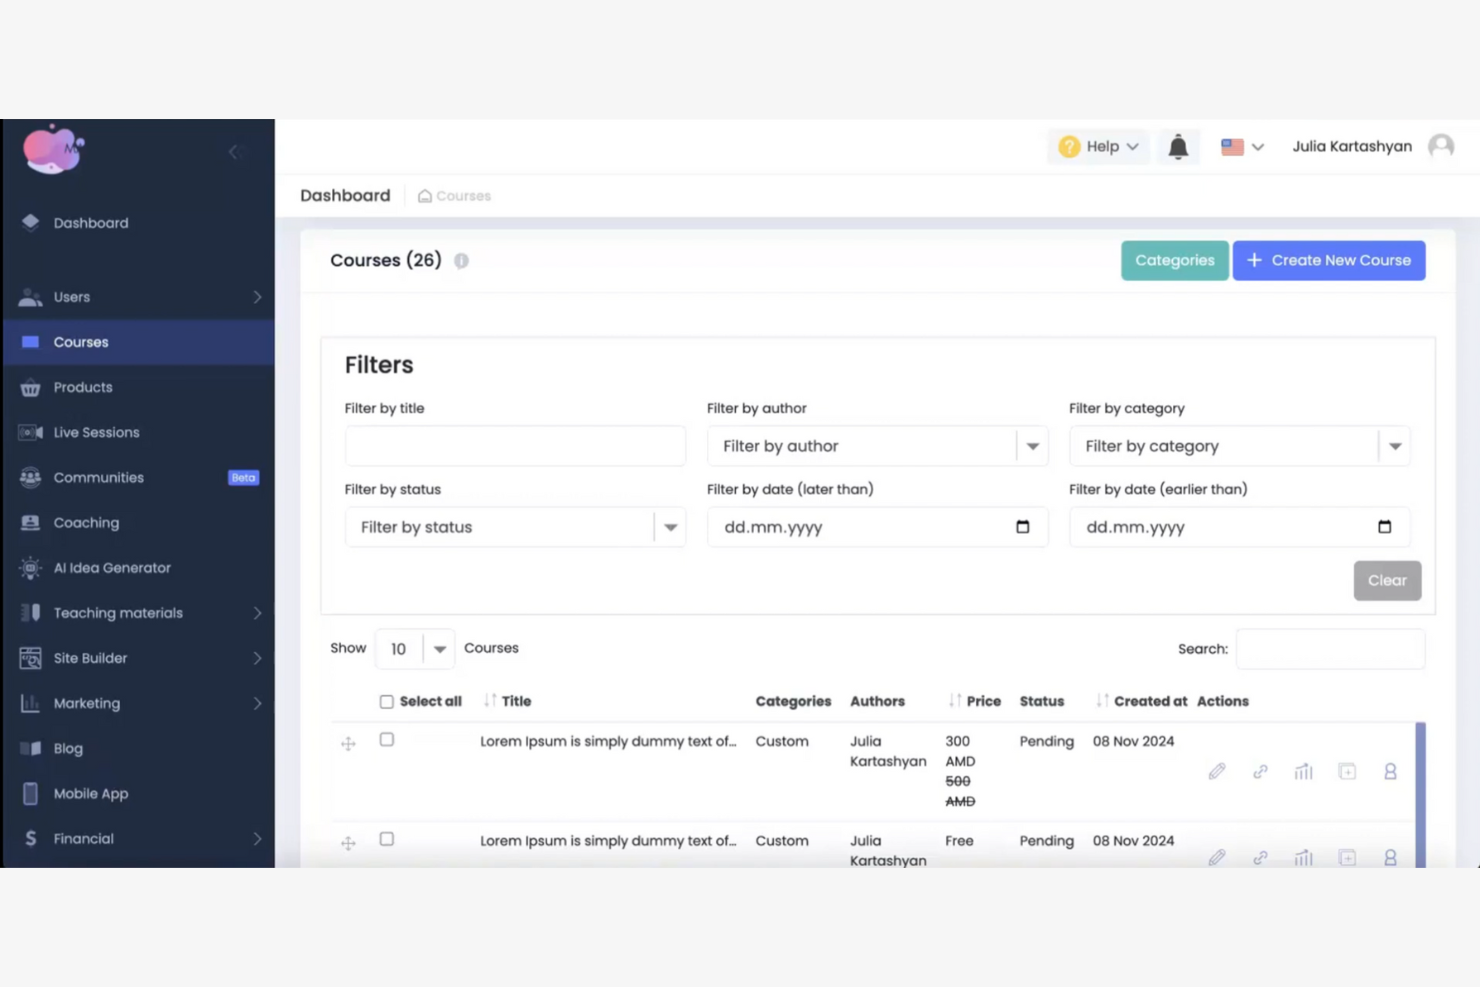Click the edit pencil icon on the first course
The height and width of the screenshot is (987, 1480).
click(1217, 771)
